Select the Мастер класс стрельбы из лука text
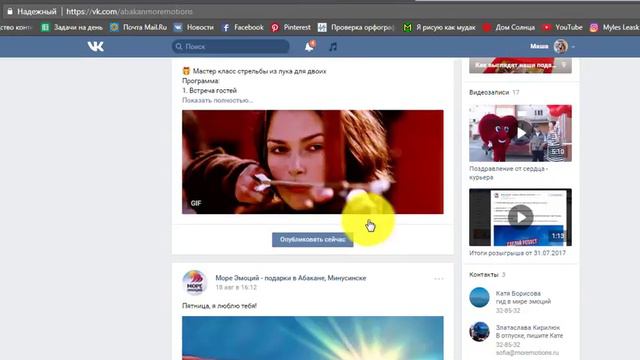640x360 pixels. pyautogui.click(x=259, y=71)
